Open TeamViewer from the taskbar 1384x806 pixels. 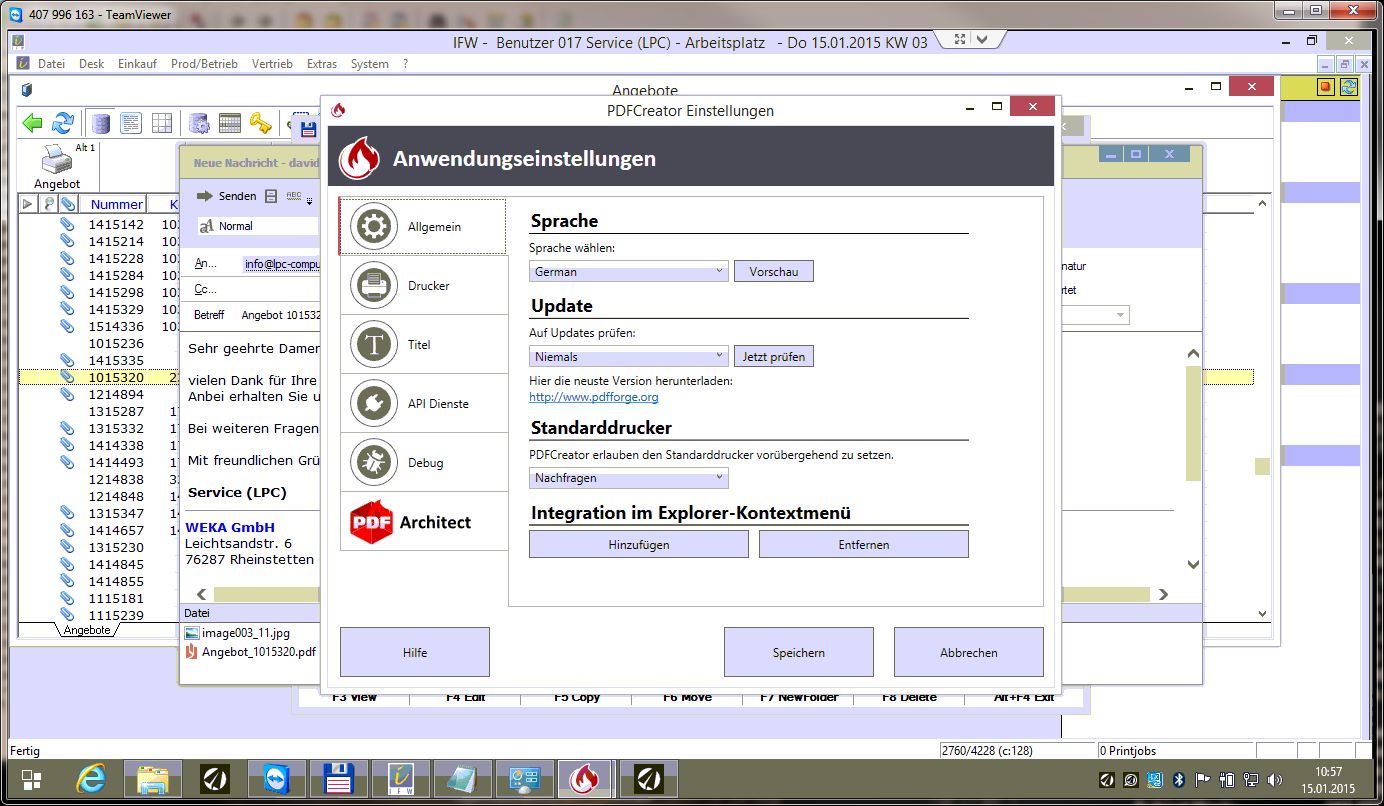tap(274, 778)
